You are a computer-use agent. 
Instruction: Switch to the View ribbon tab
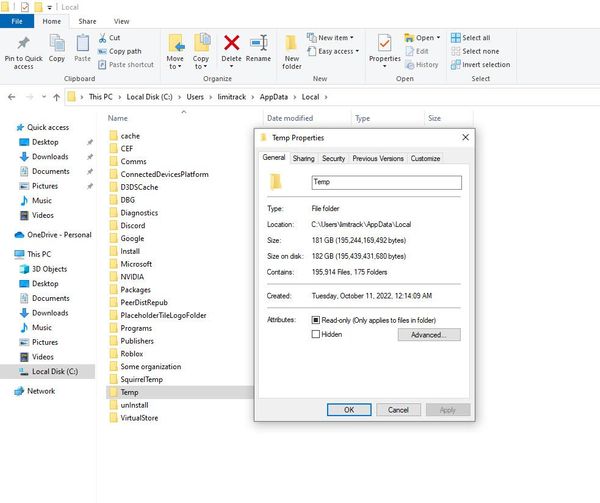(x=121, y=21)
